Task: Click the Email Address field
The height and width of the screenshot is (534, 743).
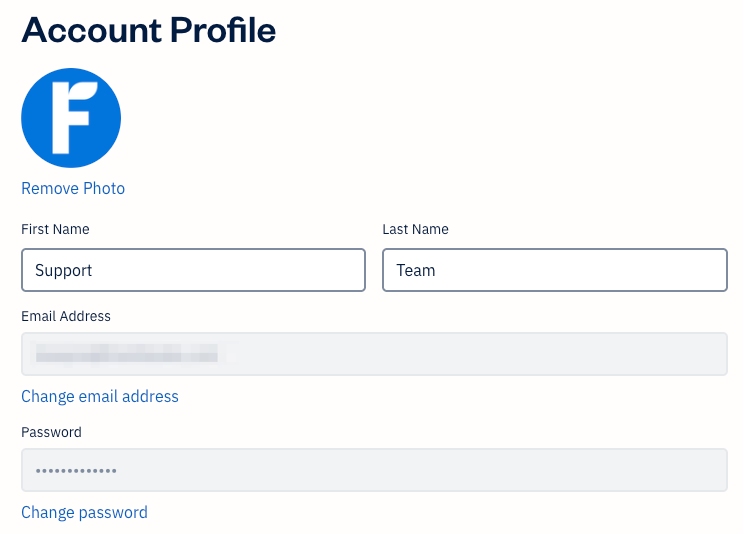Action: [x=374, y=354]
